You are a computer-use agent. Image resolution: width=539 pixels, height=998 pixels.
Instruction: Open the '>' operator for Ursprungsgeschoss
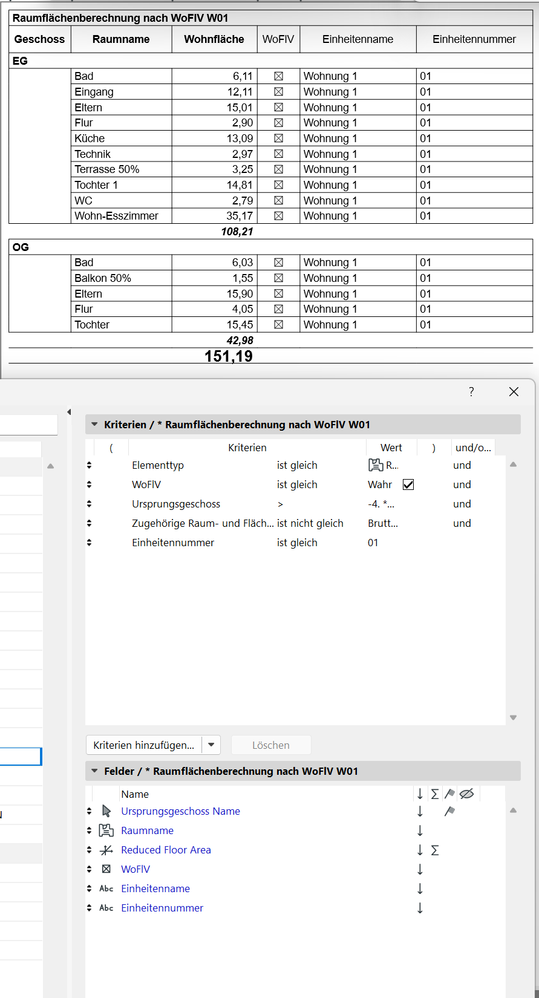pos(279,504)
